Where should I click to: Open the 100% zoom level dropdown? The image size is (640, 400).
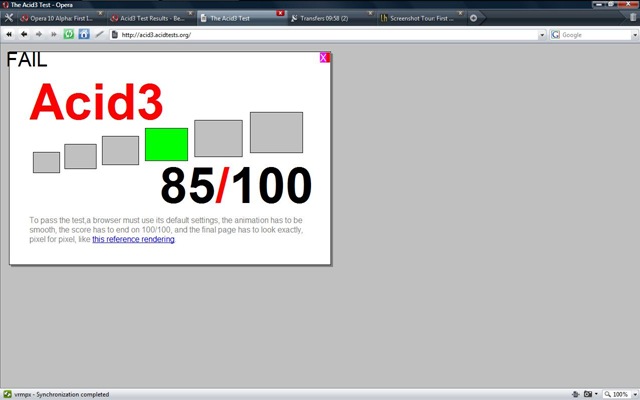(635, 394)
